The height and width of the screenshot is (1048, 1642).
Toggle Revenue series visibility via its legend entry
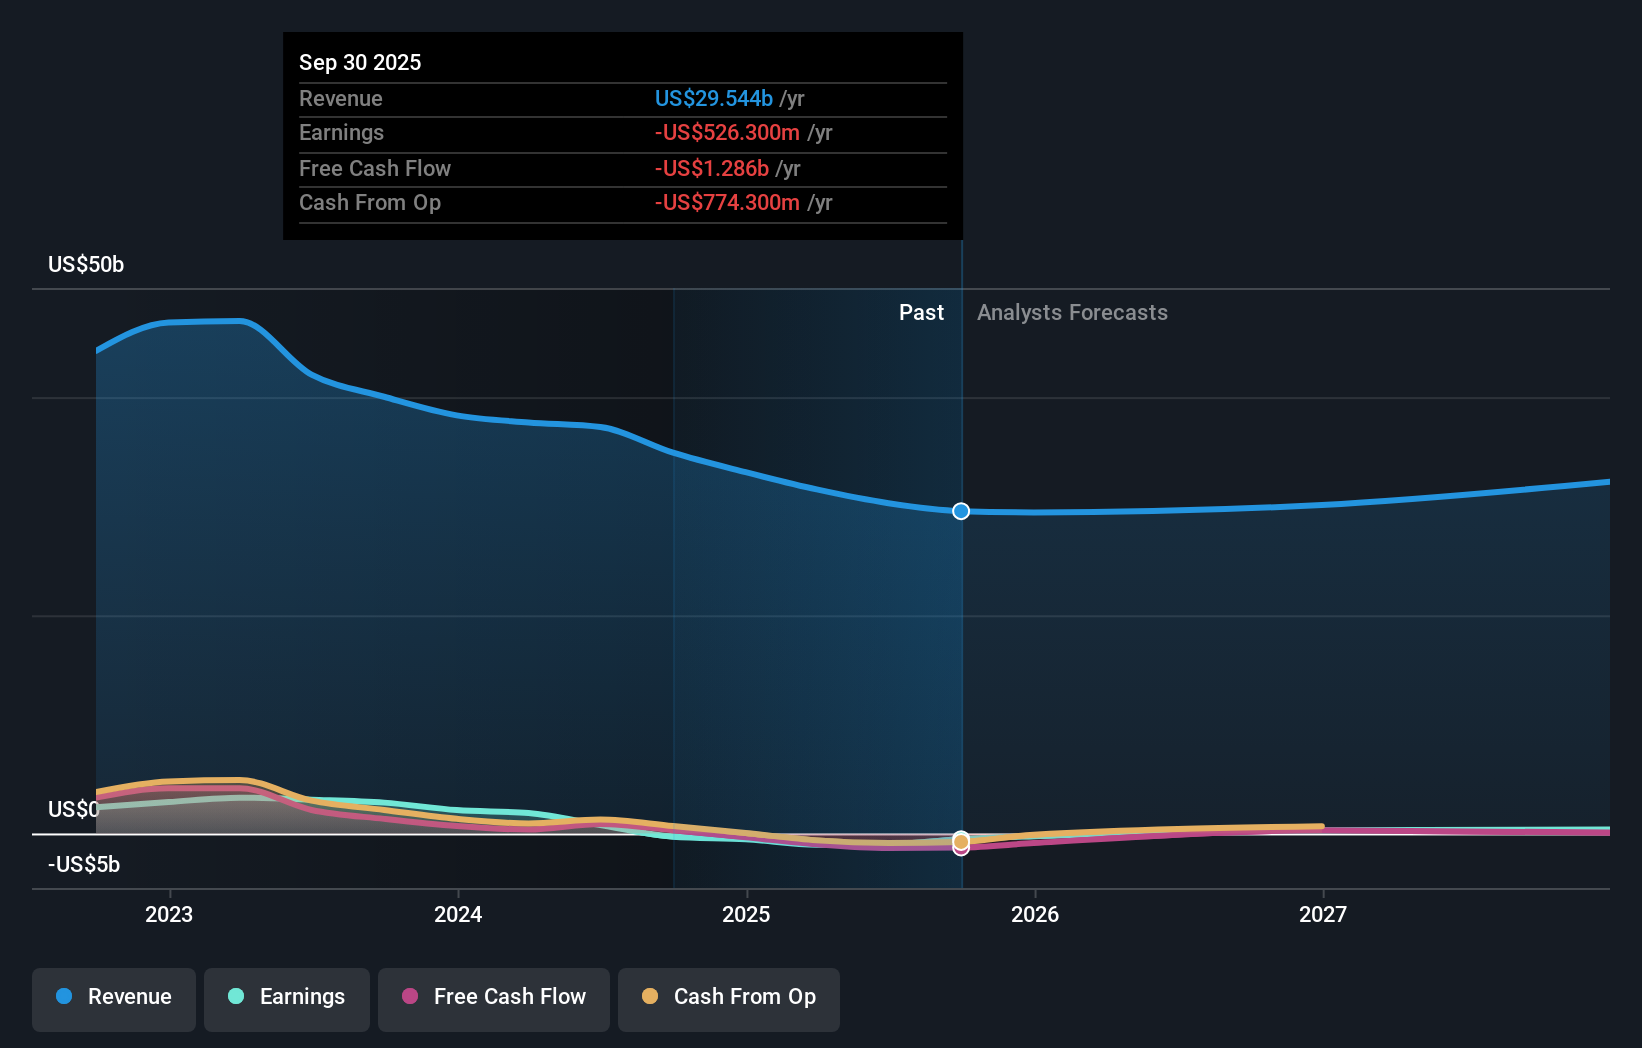(x=113, y=997)
